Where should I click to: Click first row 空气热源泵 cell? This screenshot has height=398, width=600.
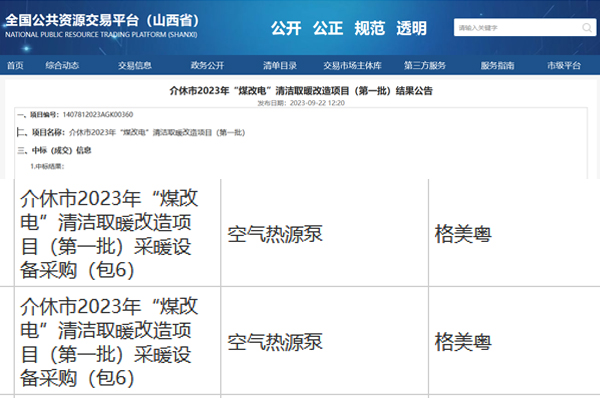pos(324,233)
